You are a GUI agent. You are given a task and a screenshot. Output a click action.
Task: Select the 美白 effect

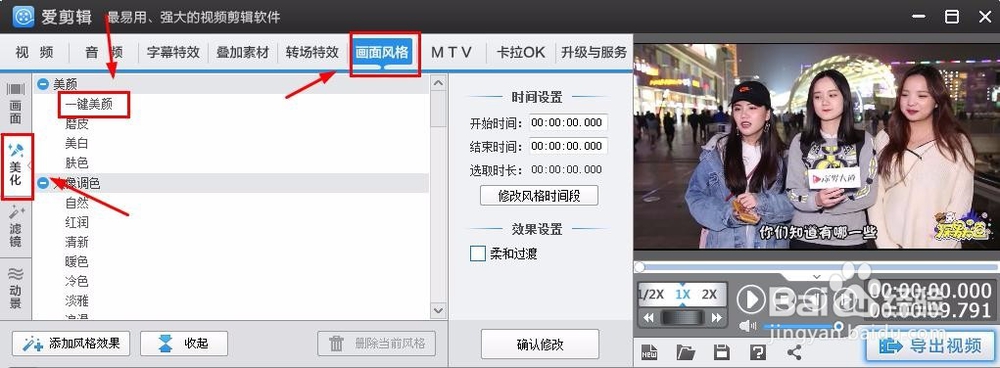pyautogui.click(x=77, y=144)
